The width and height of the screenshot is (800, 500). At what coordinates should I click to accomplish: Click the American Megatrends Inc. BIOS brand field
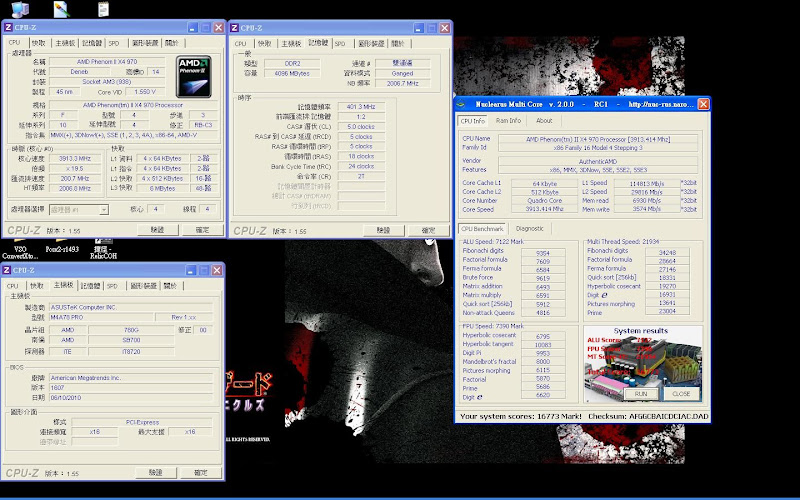click(x=131, y=378)
